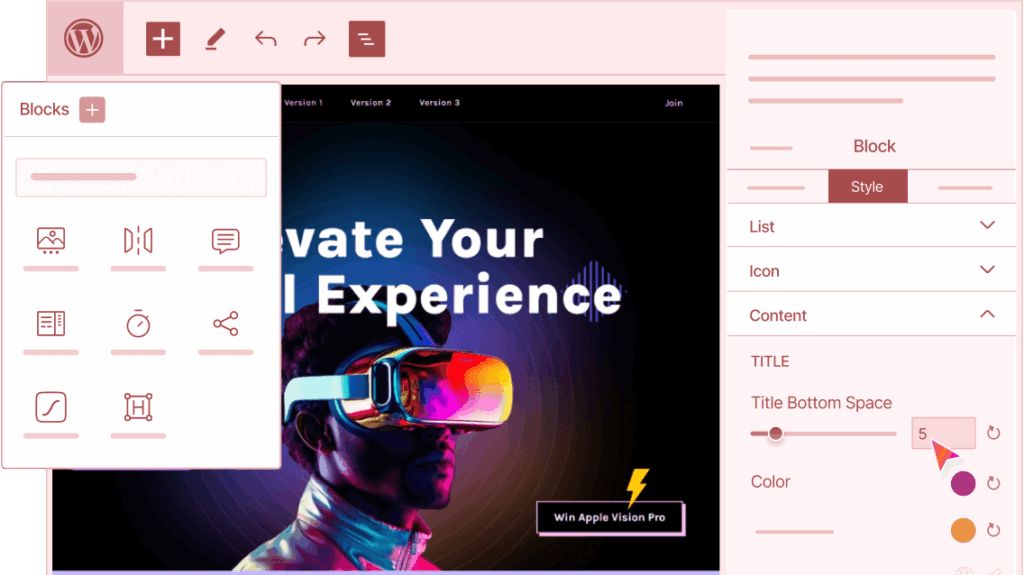Click the redo arrow

pyautogui.click(x=315, y=39)
